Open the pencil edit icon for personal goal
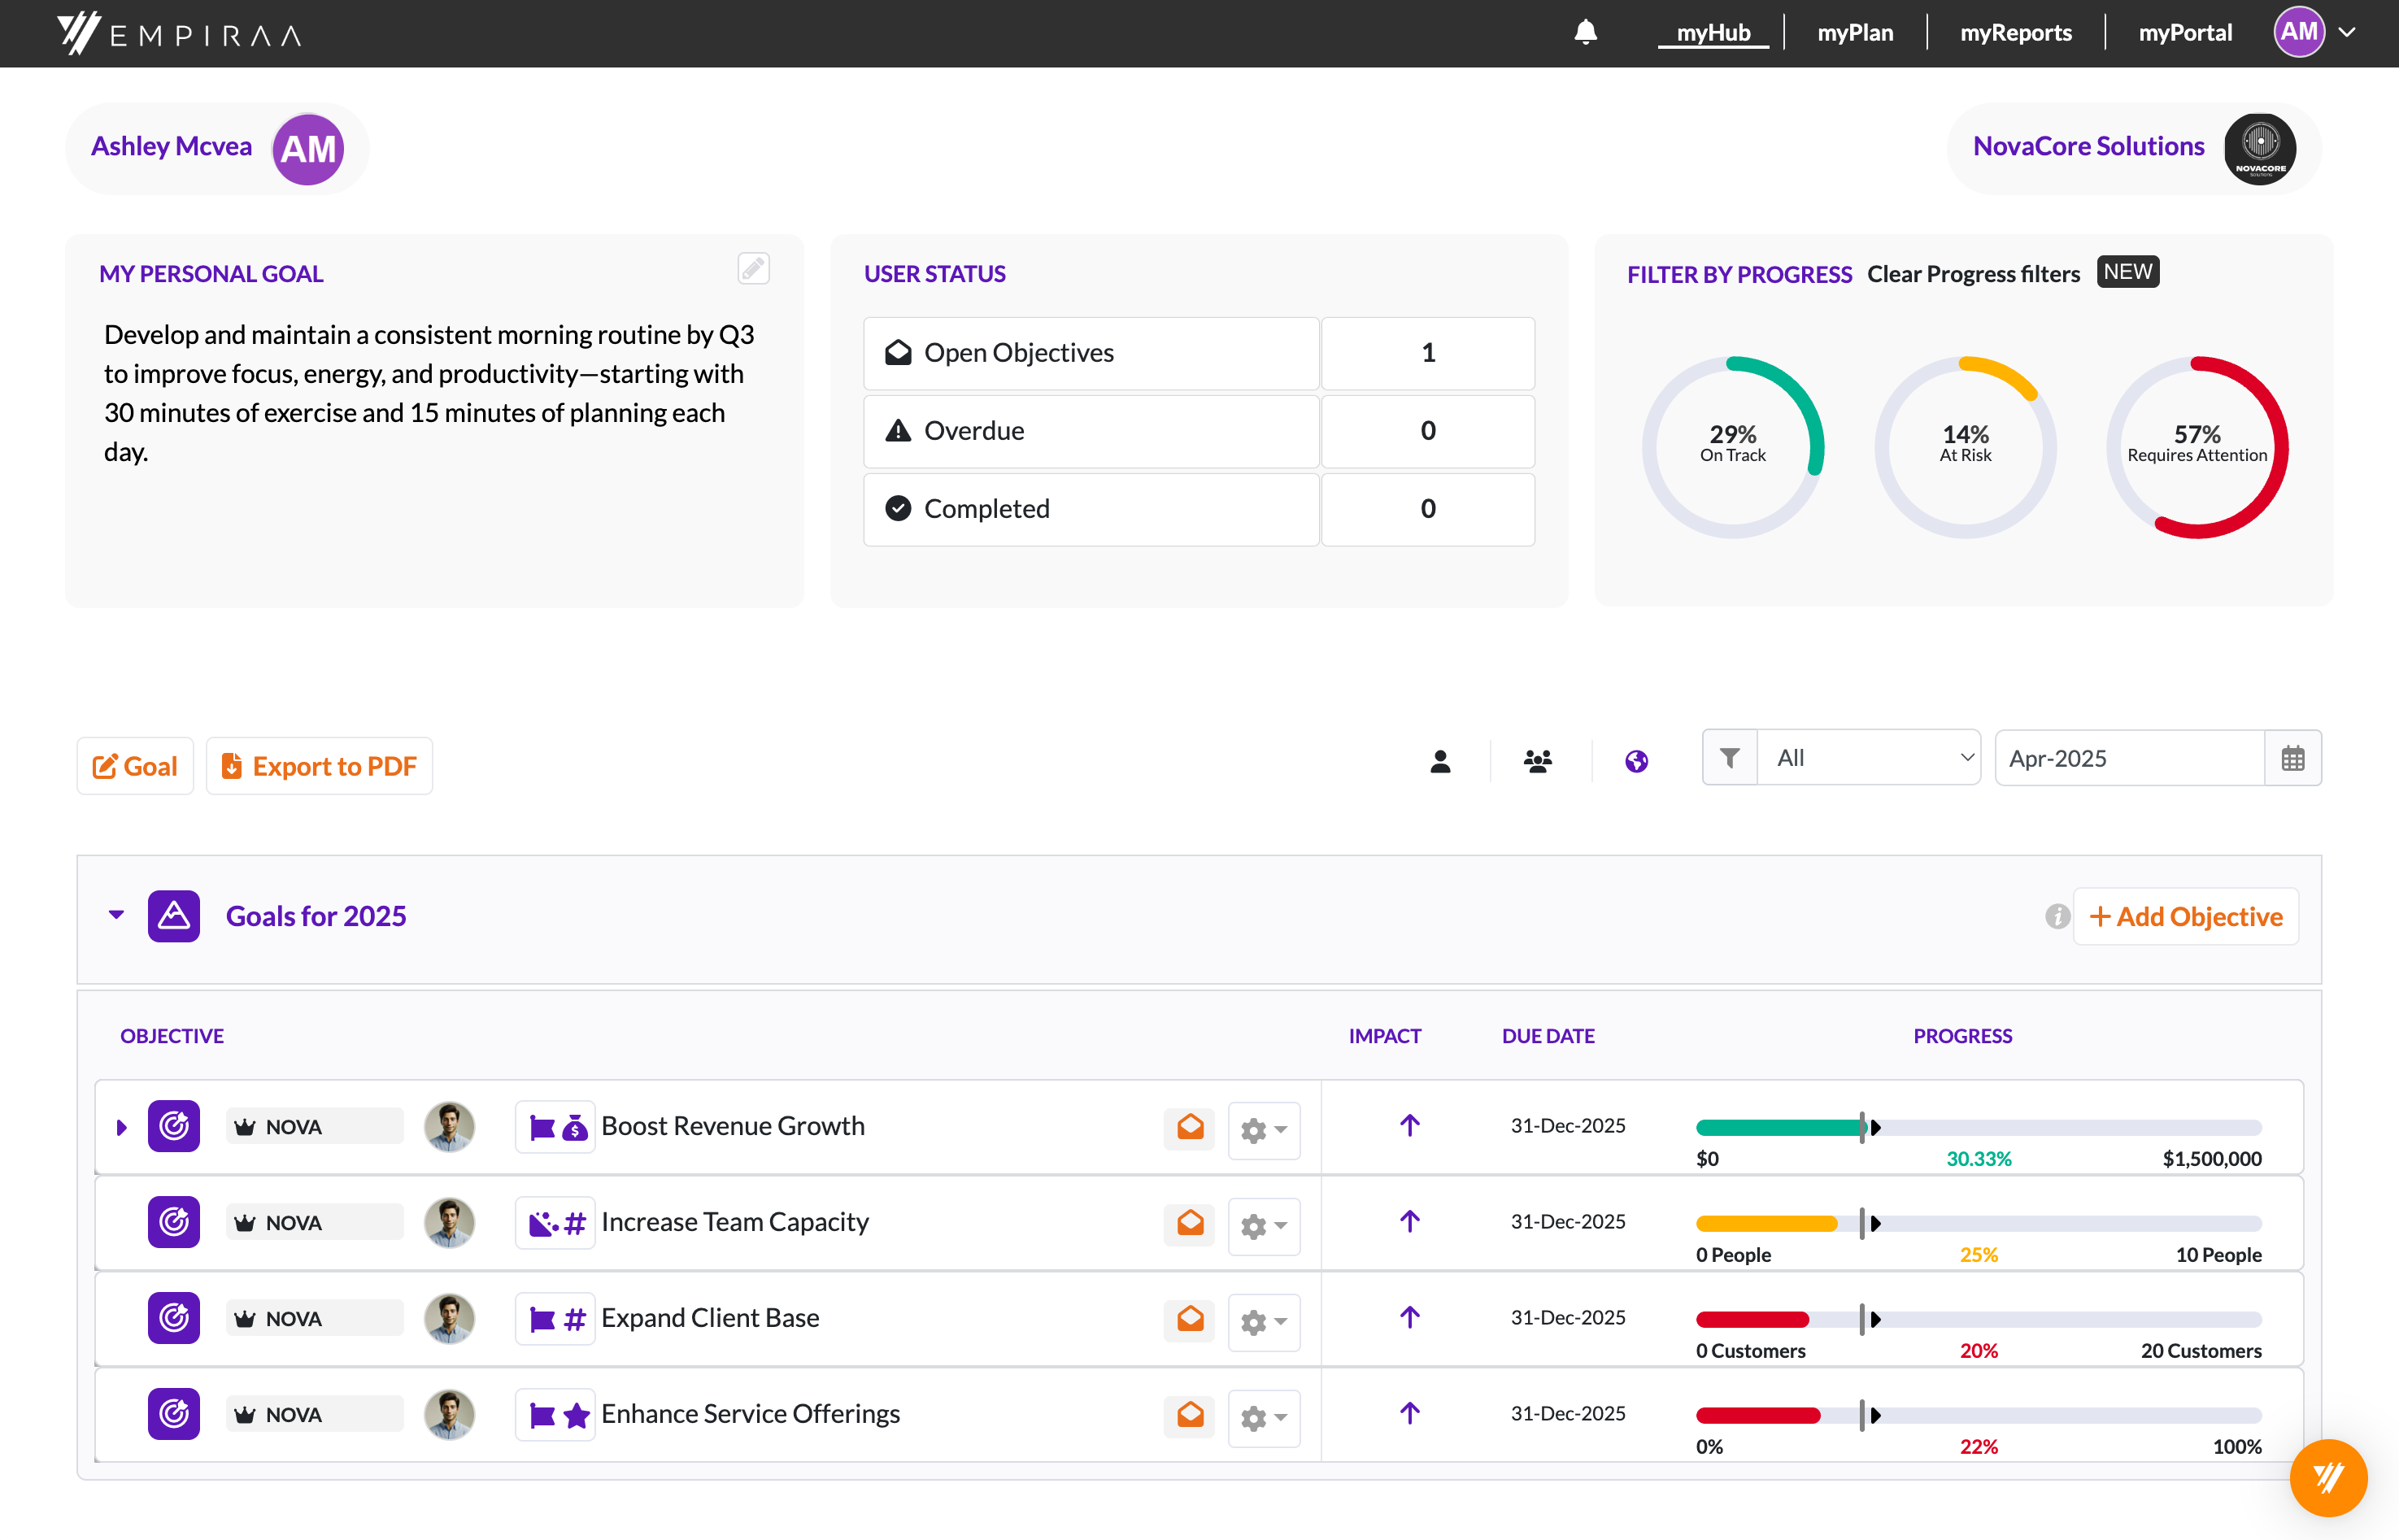This screenshot has width=2399, height=1540. [753, 268]
